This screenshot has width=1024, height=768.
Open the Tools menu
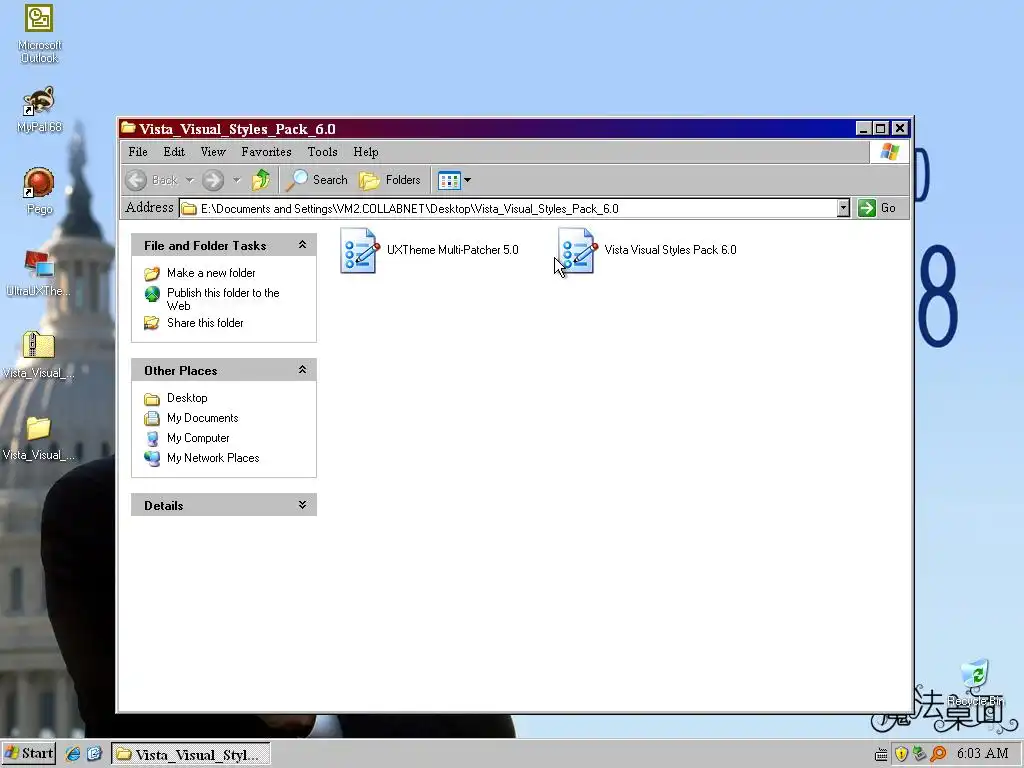coord(323,152)
